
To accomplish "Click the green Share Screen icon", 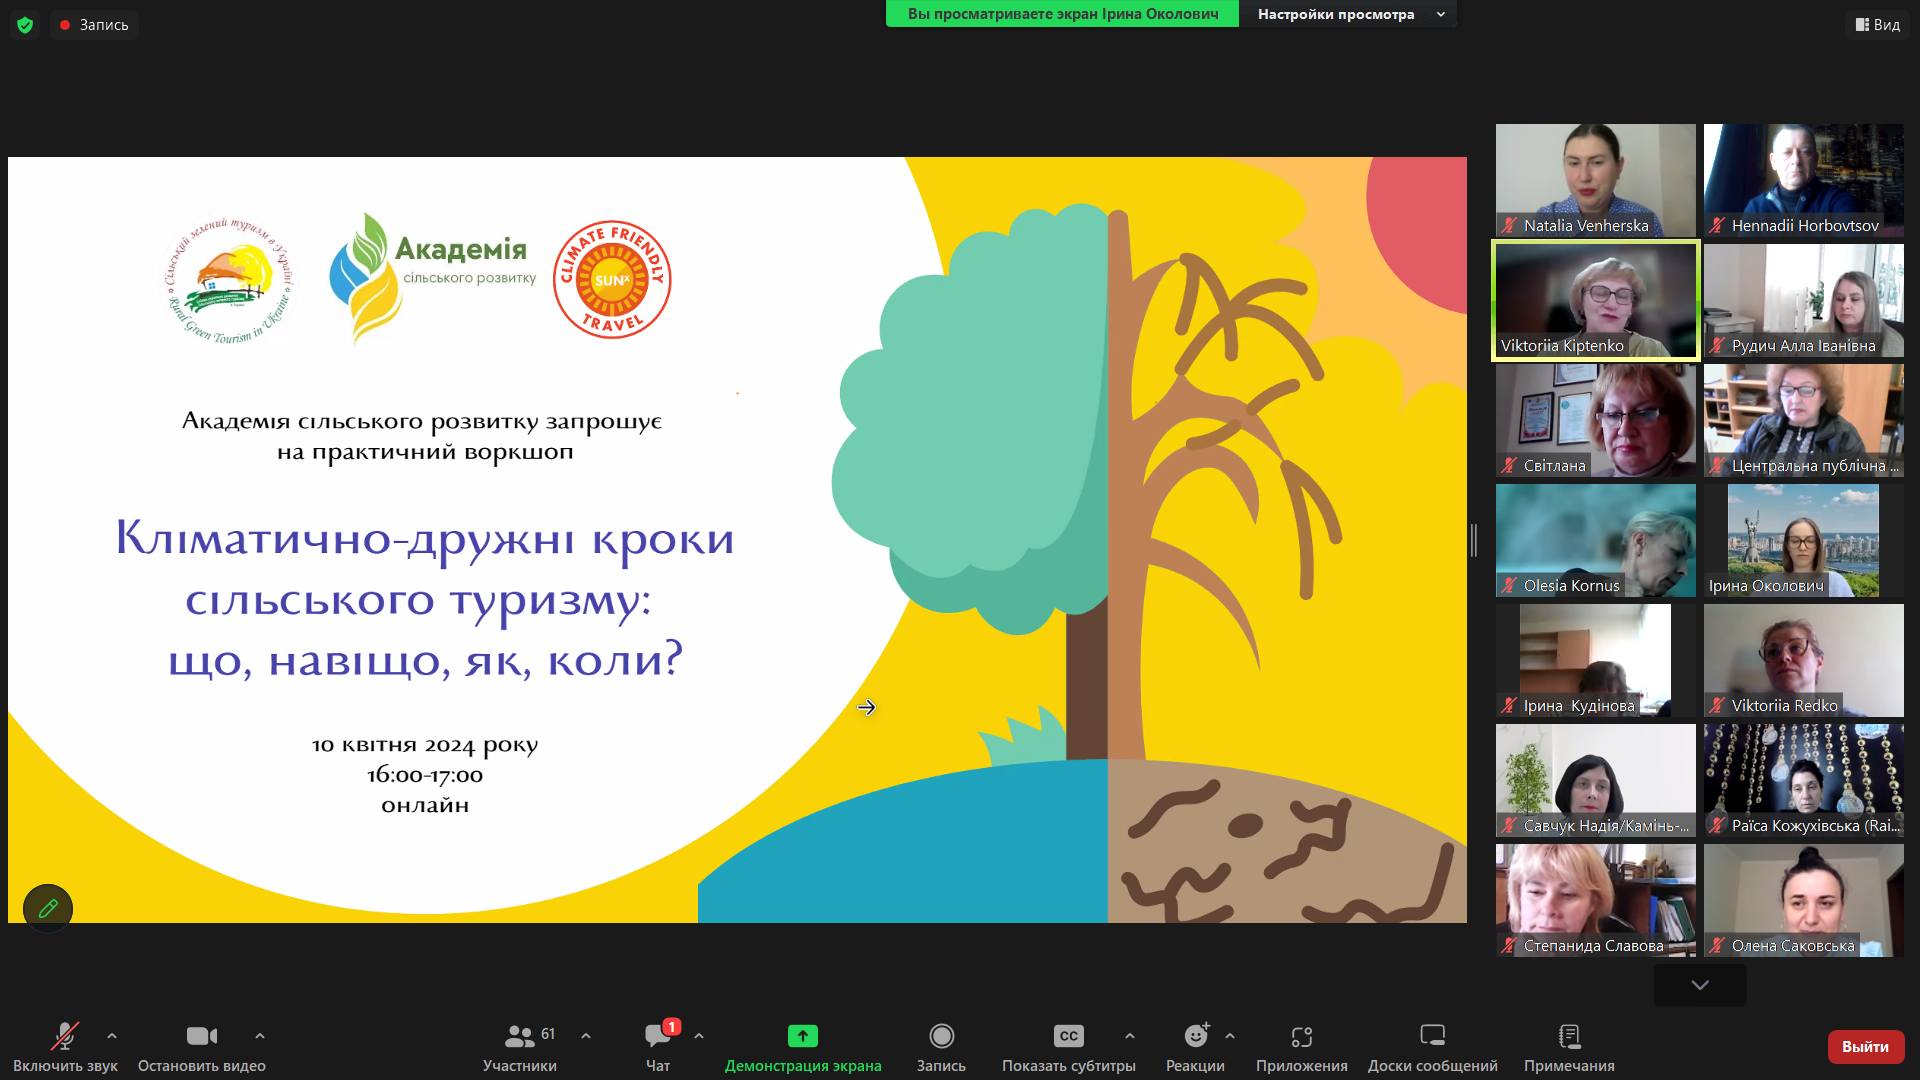I will coord(802,1036).
